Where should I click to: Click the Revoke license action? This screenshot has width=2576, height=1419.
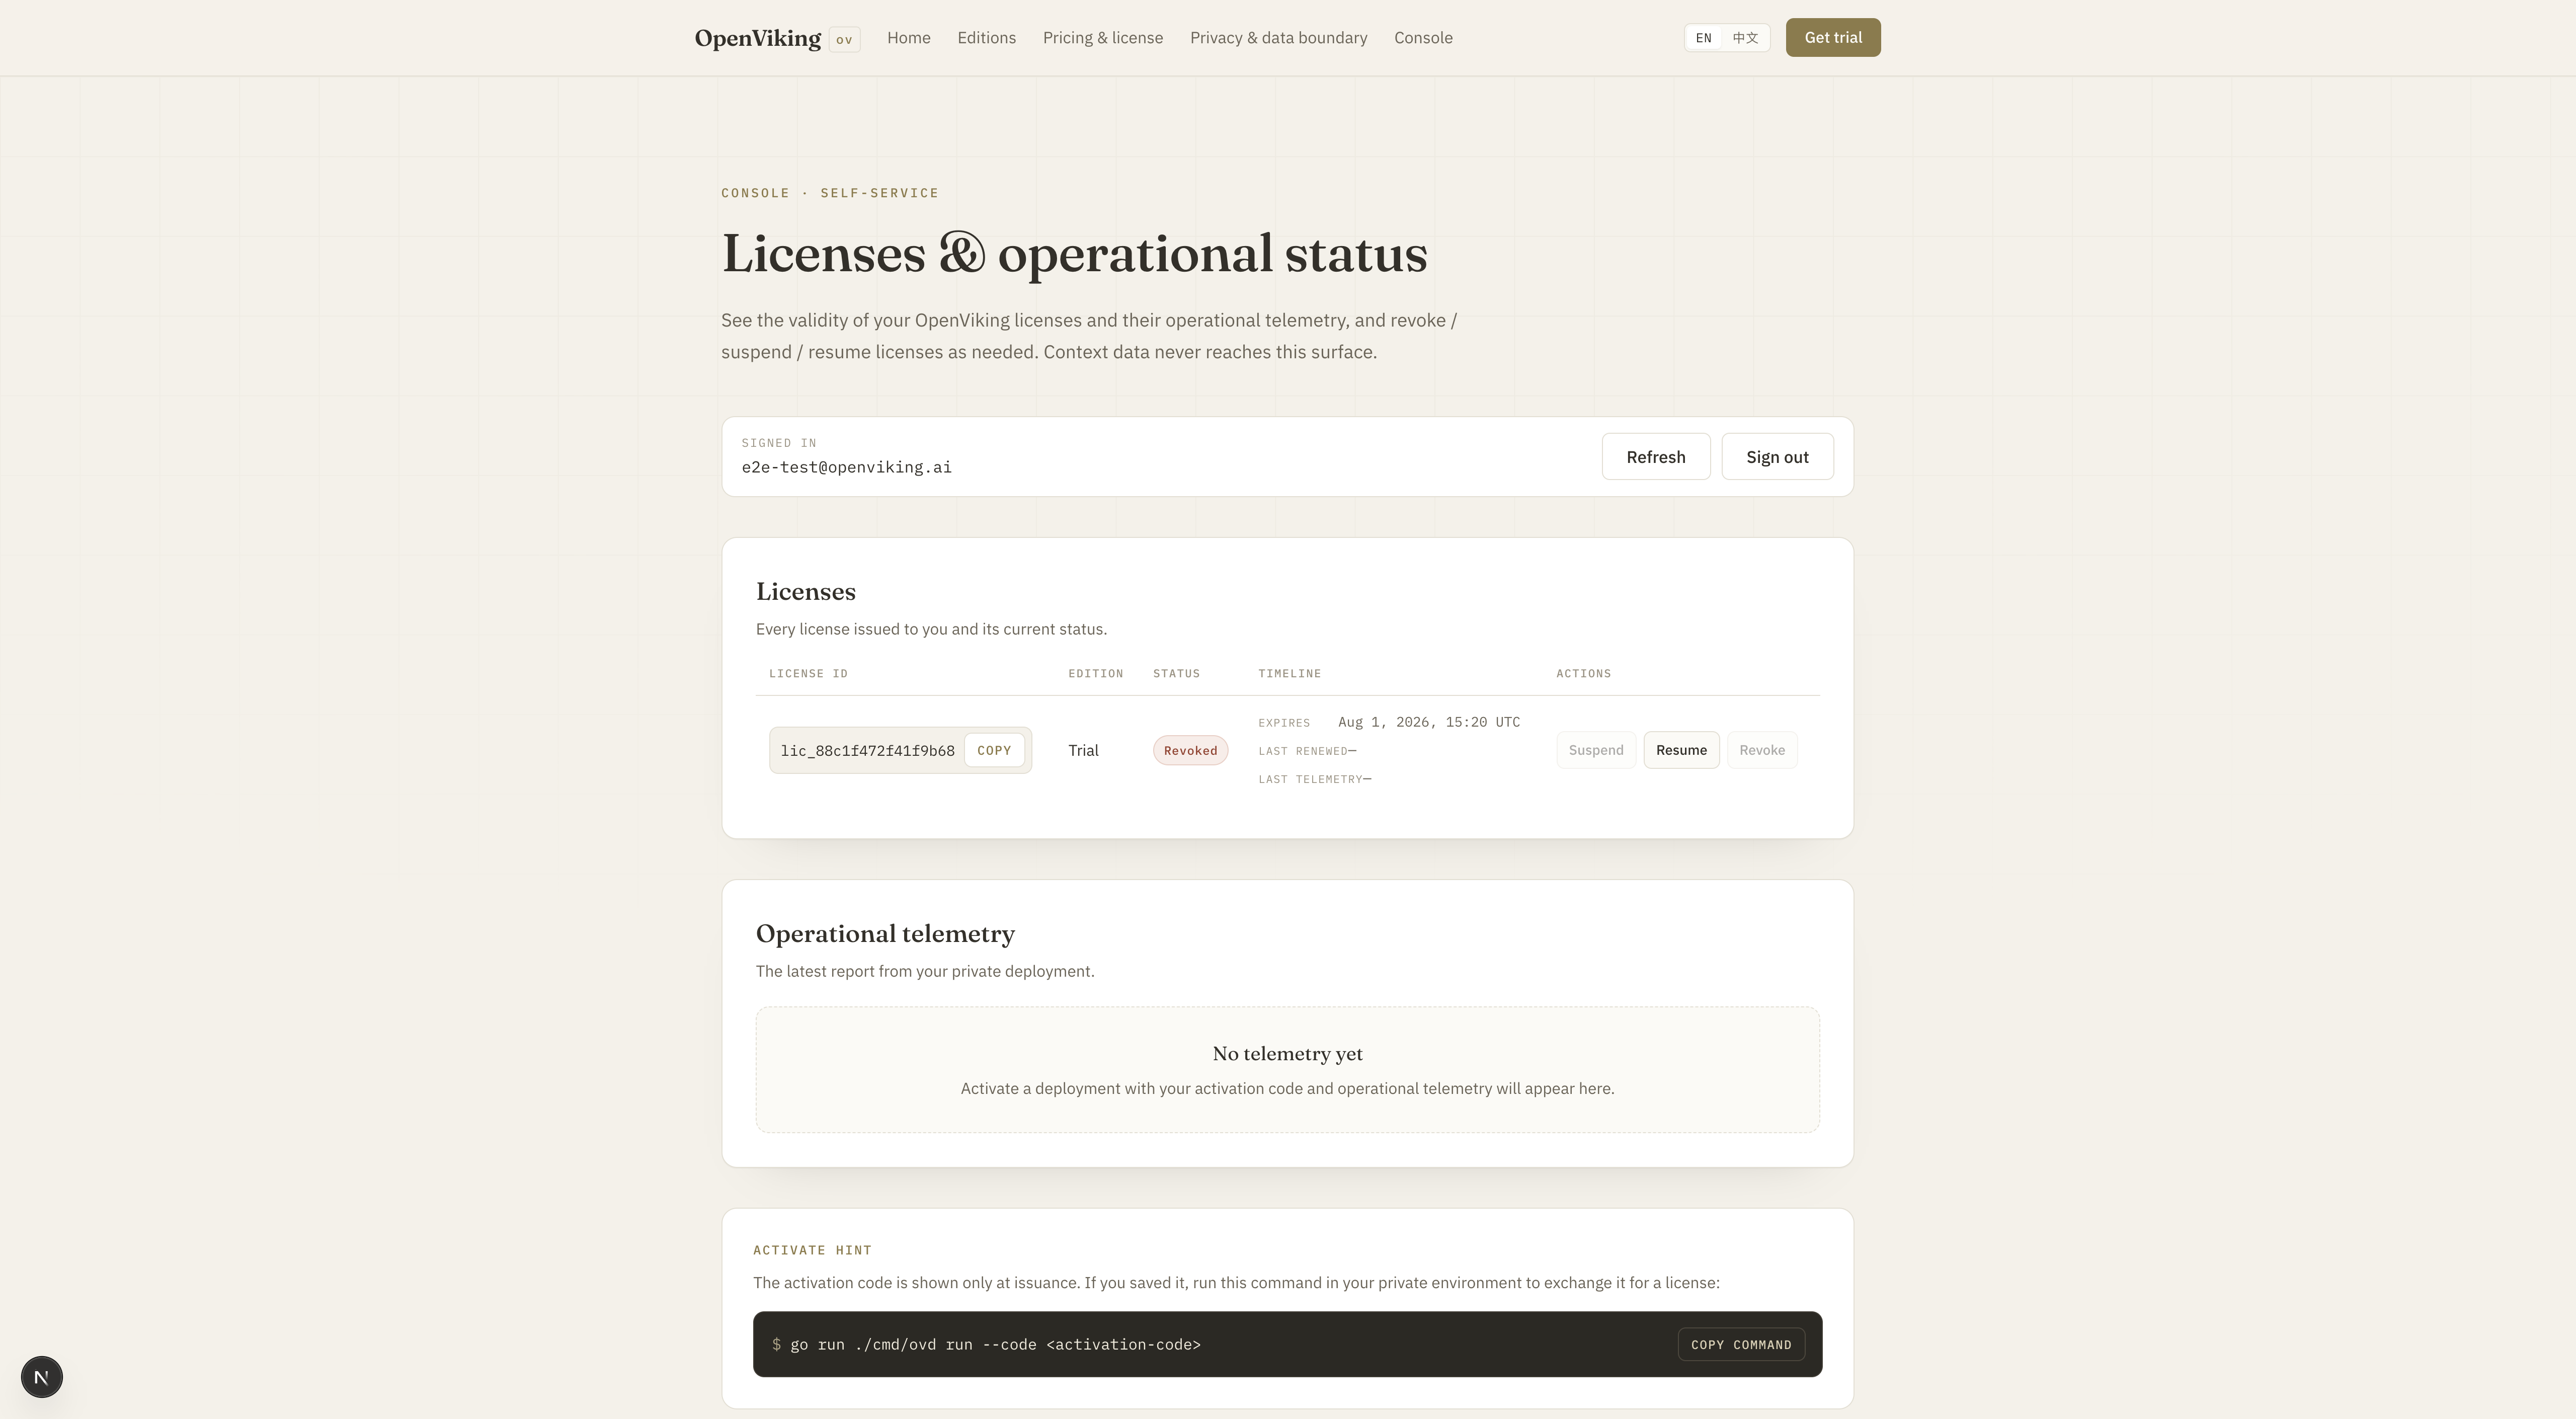coord(1761,750)
